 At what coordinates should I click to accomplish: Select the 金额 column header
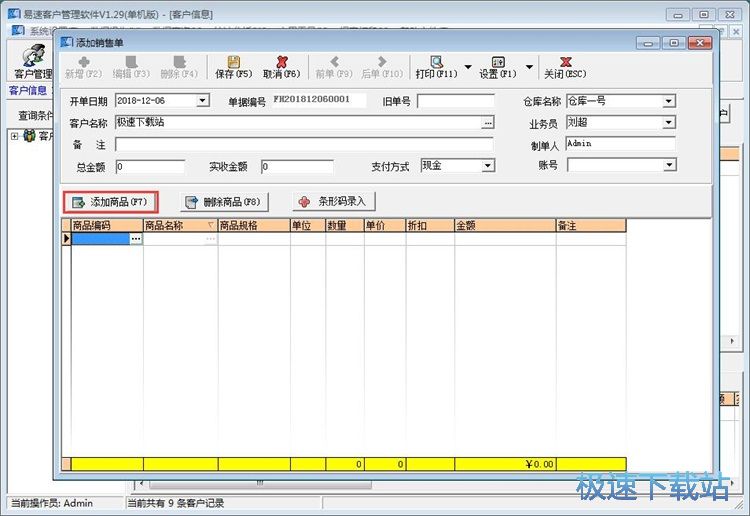(x=506, y=225)
